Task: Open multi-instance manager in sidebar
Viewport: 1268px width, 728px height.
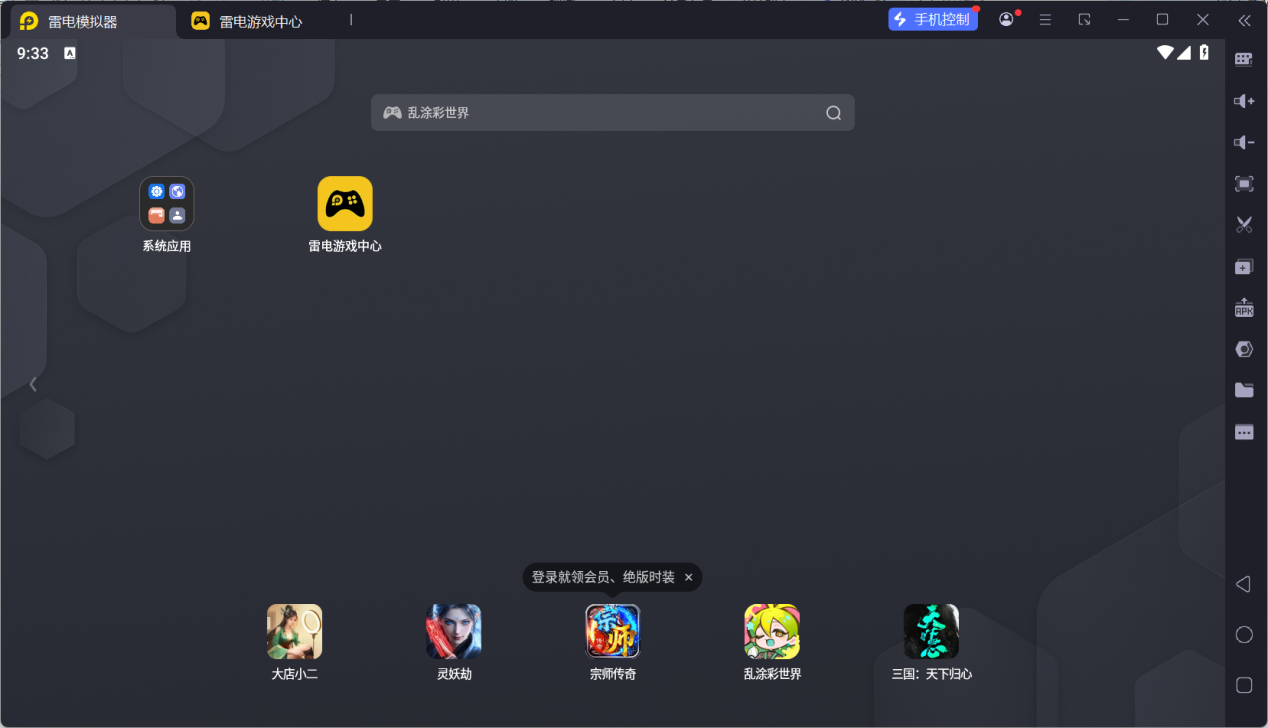Action: (x=1244, y=267)
